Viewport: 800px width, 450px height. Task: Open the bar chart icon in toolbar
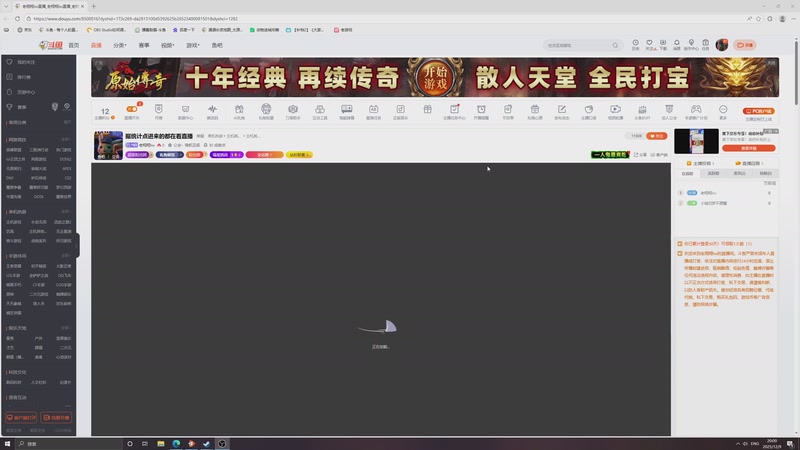click(642, 109)
